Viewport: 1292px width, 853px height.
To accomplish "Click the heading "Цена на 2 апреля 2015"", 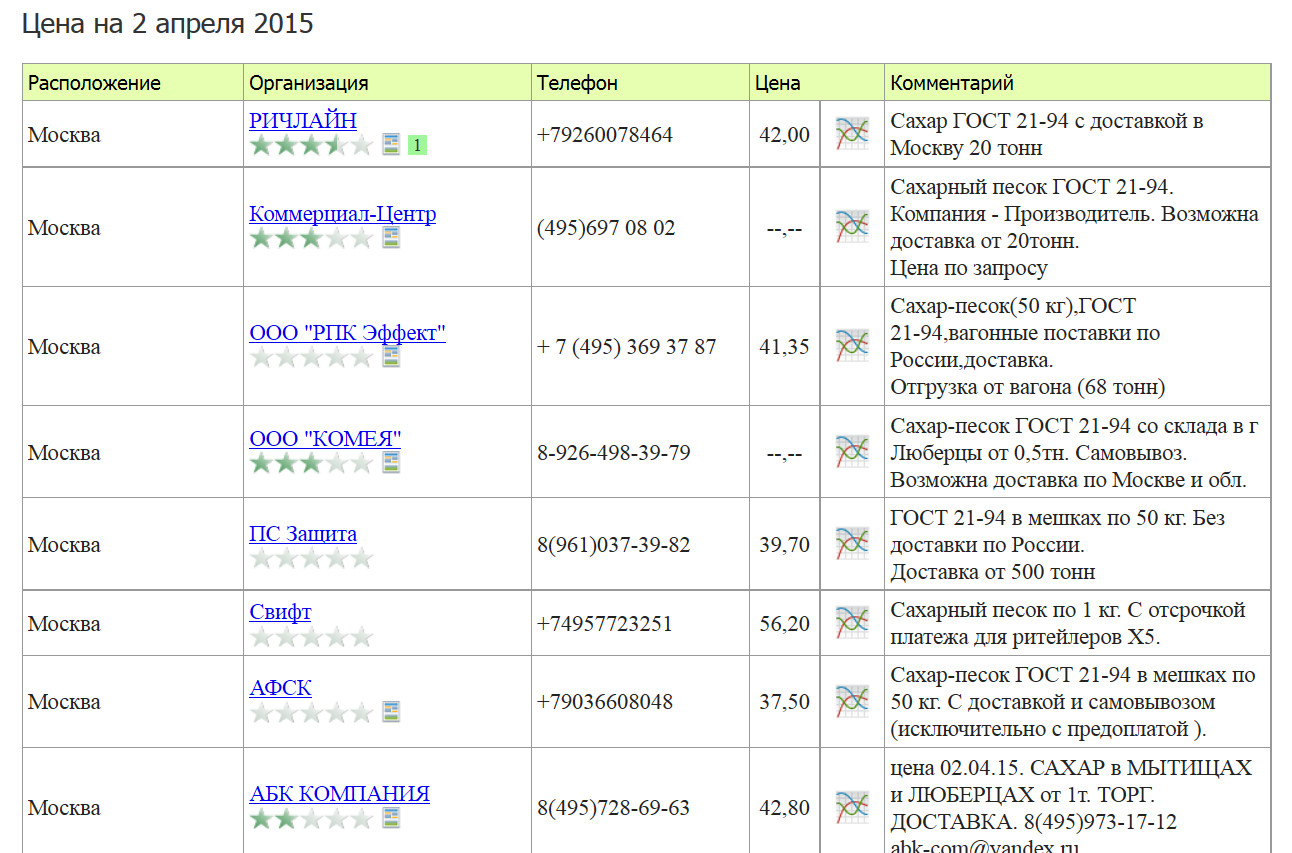I will coord(168,24).
